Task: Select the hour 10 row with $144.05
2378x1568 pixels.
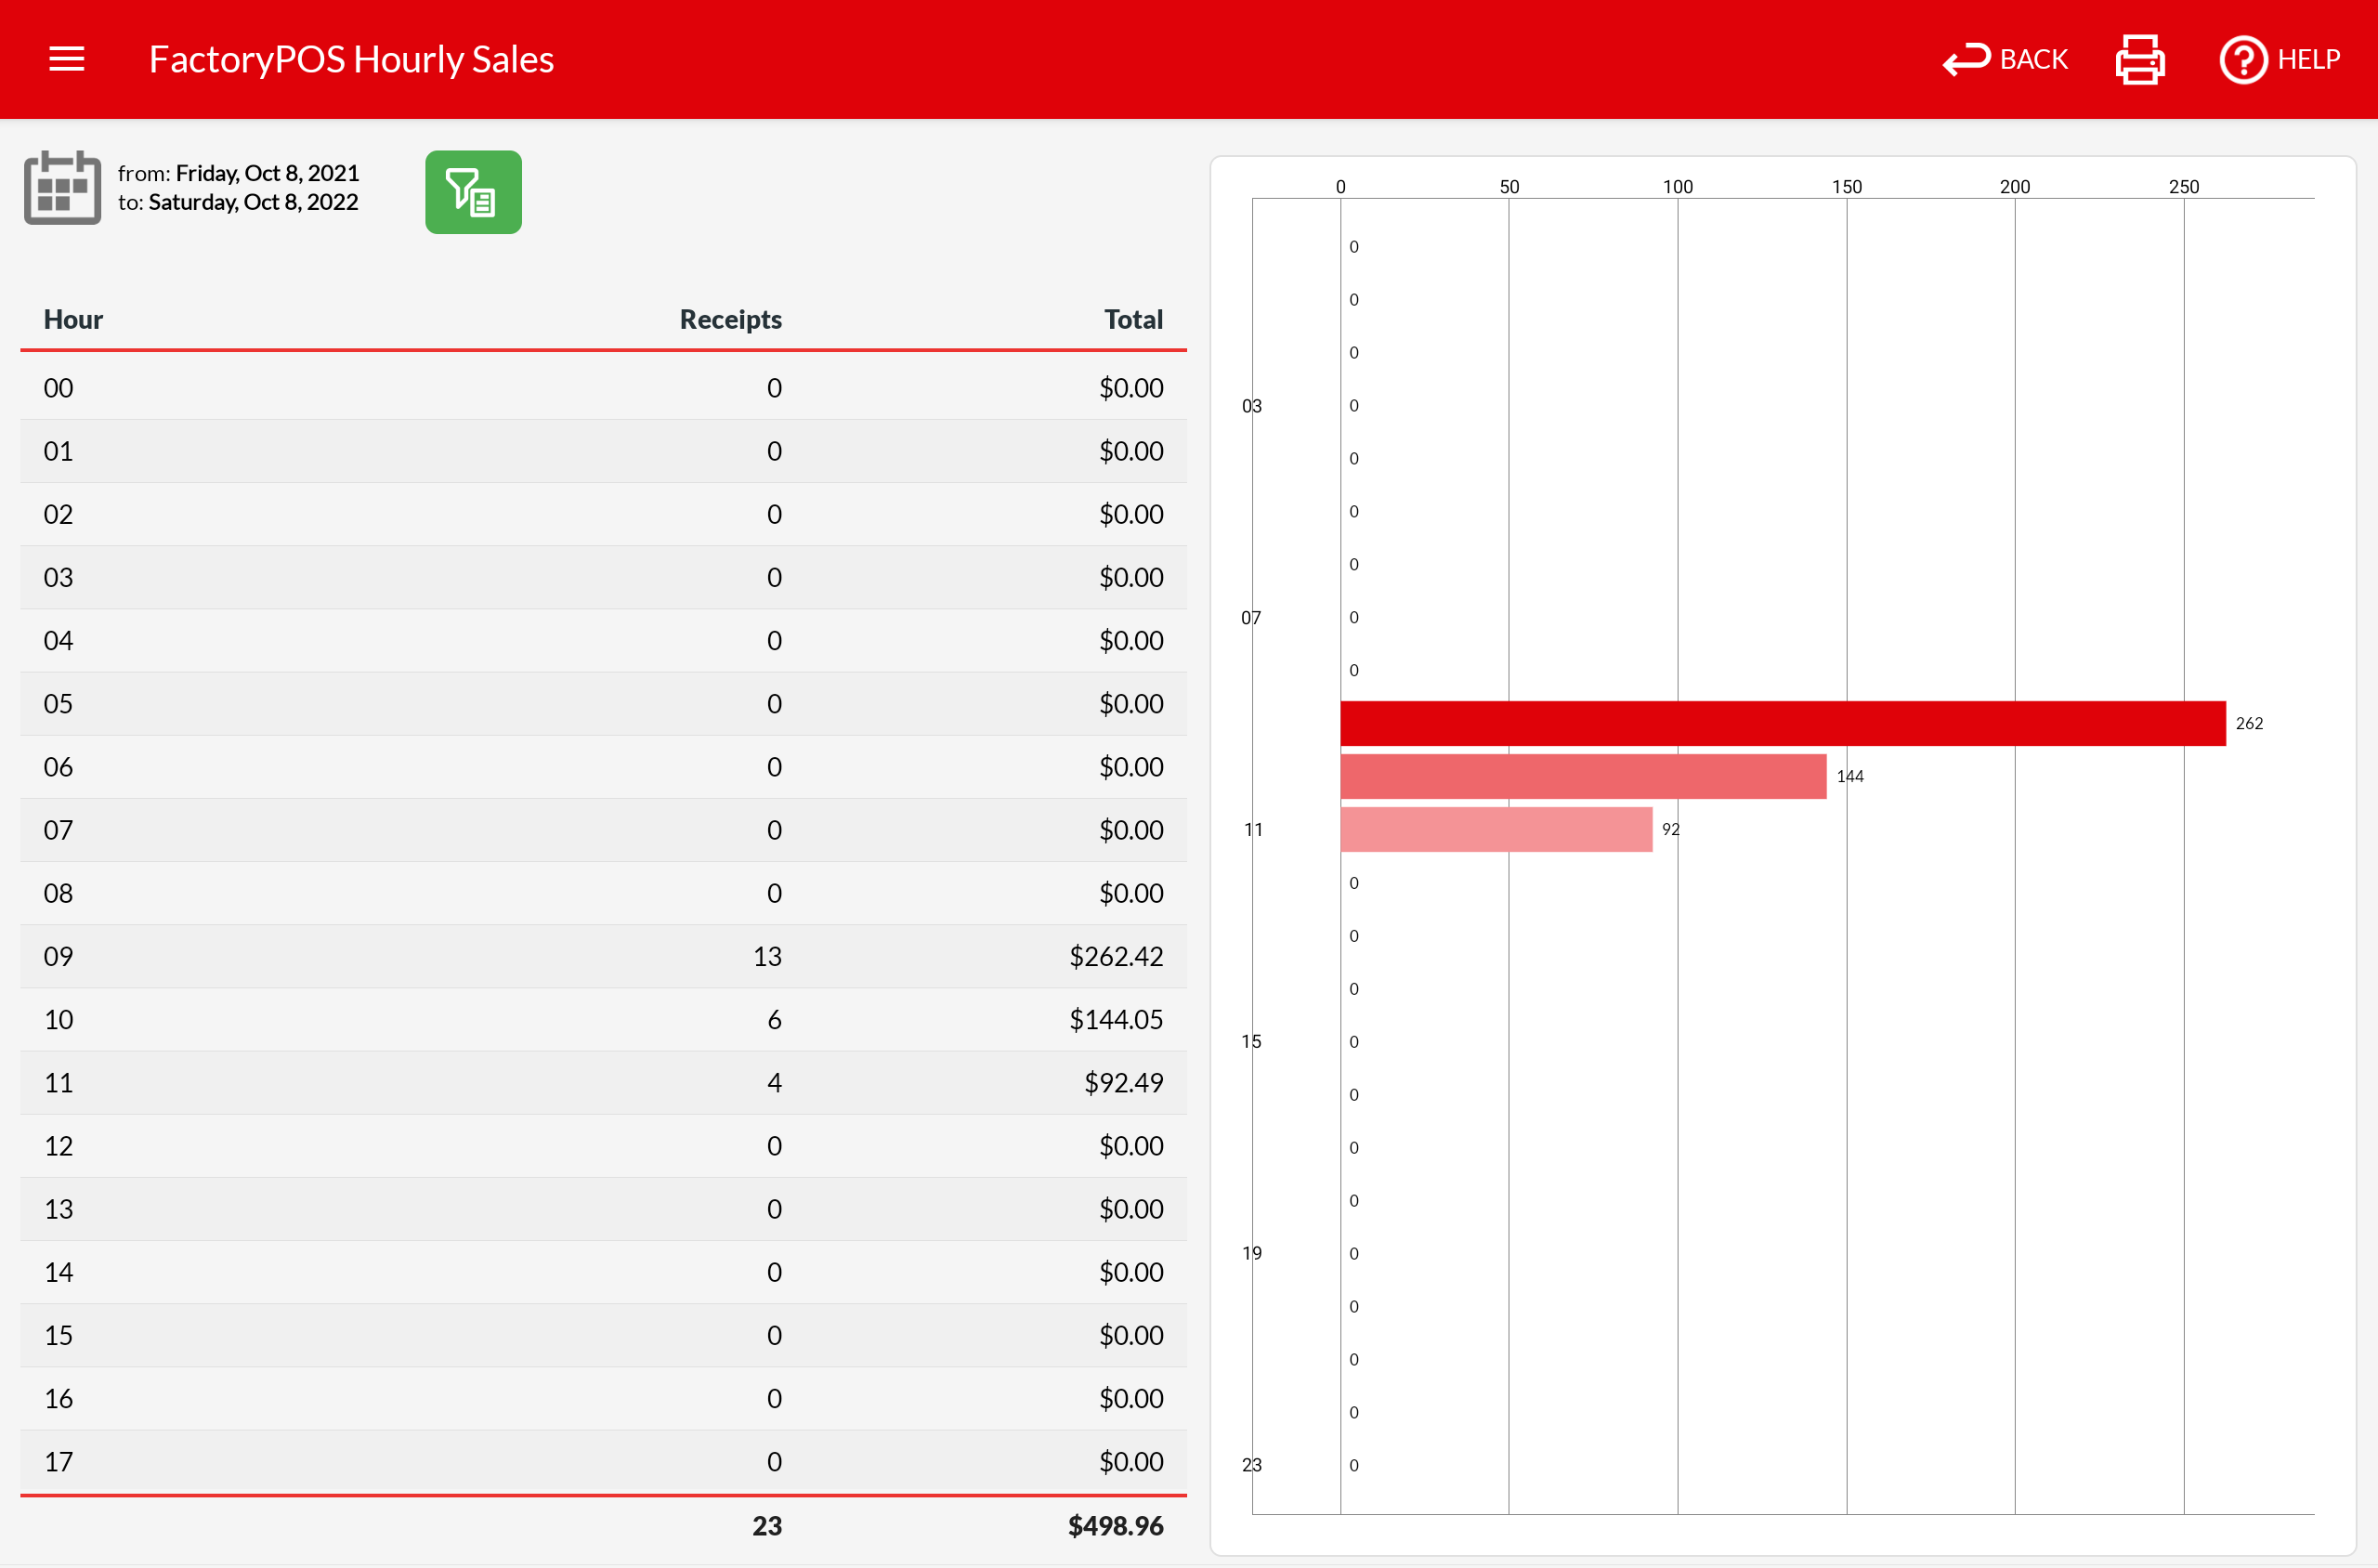Action: coord(602,1019)
